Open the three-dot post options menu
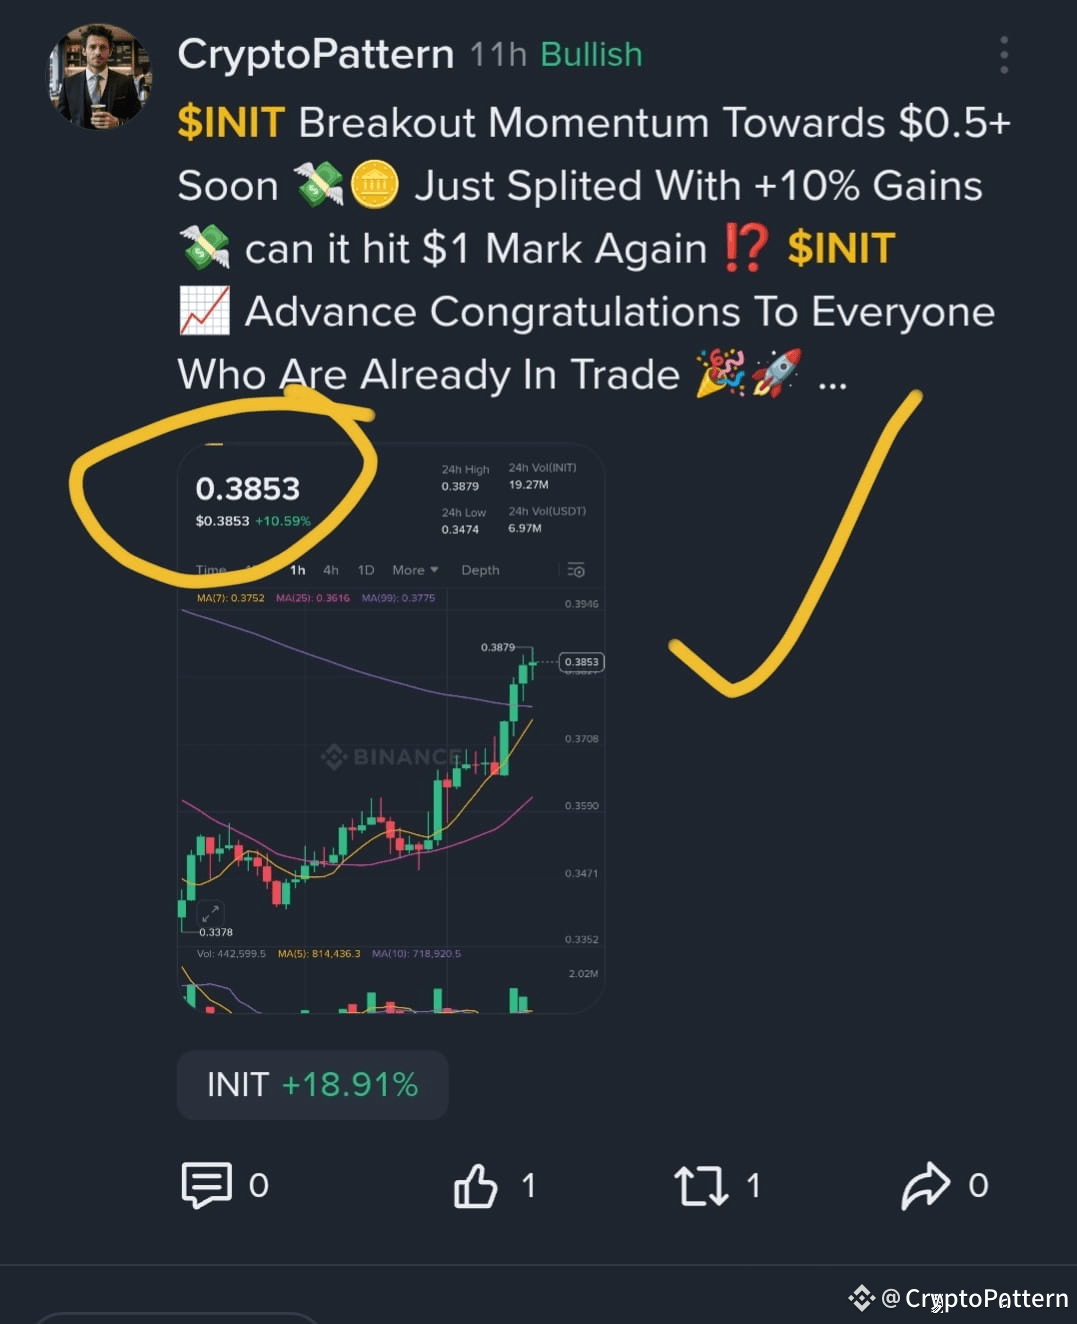1077x1324 pixels. click(x=1004, y=55)
